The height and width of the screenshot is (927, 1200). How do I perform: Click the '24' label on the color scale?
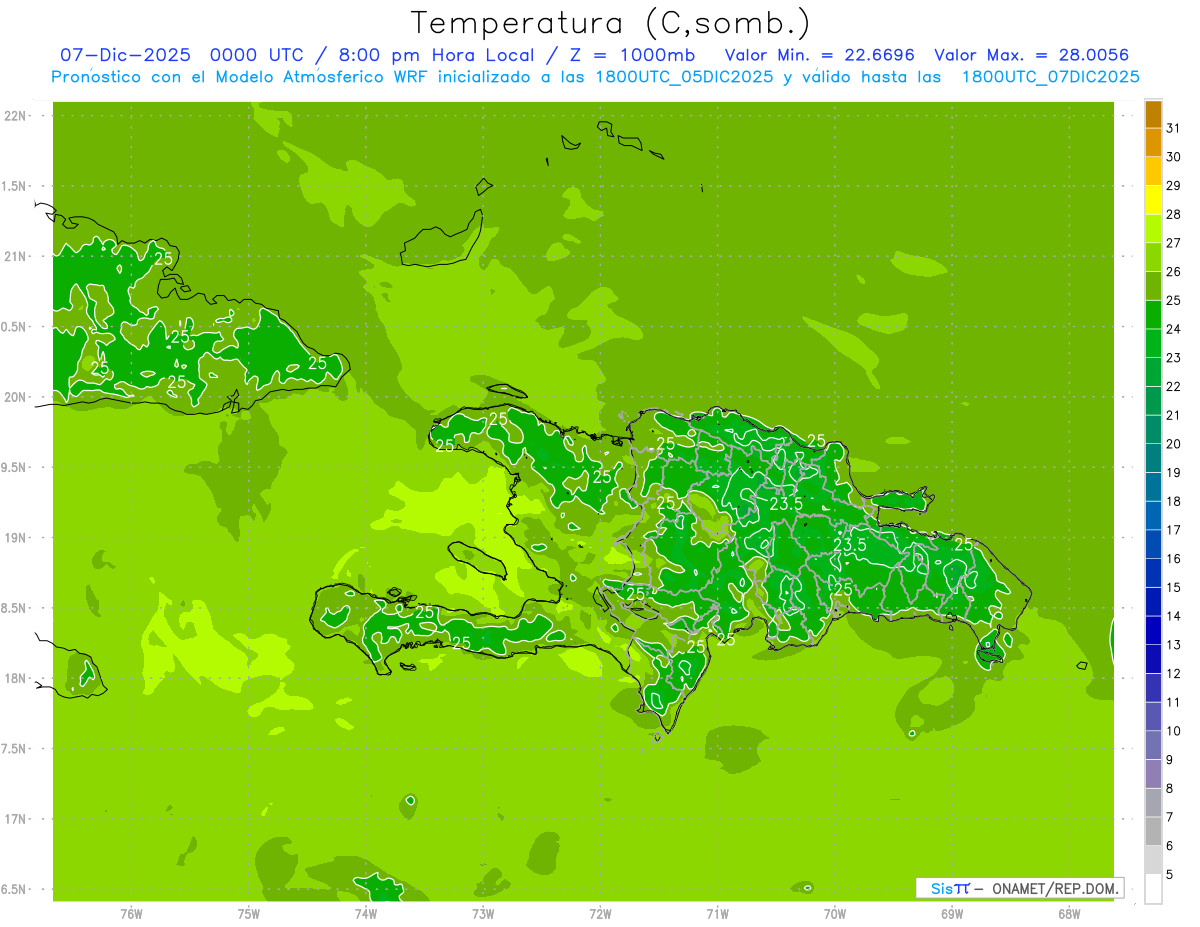click(1173, 329)
